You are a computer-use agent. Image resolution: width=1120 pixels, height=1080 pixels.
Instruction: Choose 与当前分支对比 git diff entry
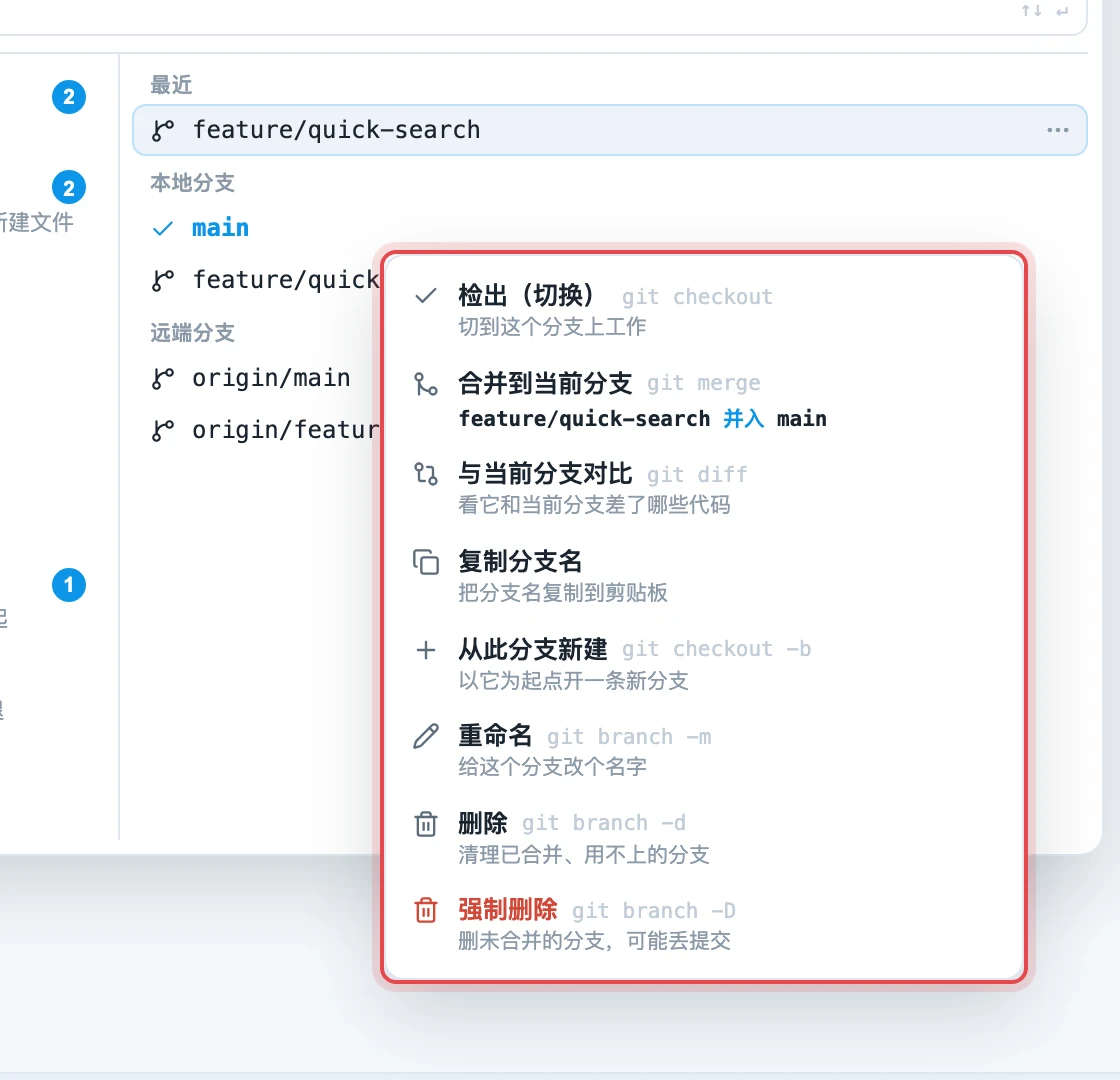coord(704,488)
